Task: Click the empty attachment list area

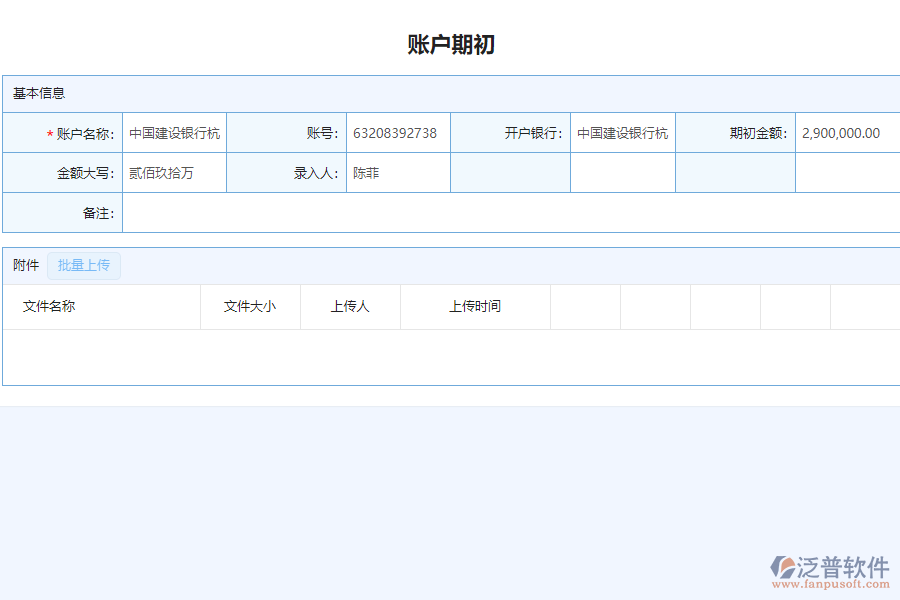Action: (x=450, y=356)
